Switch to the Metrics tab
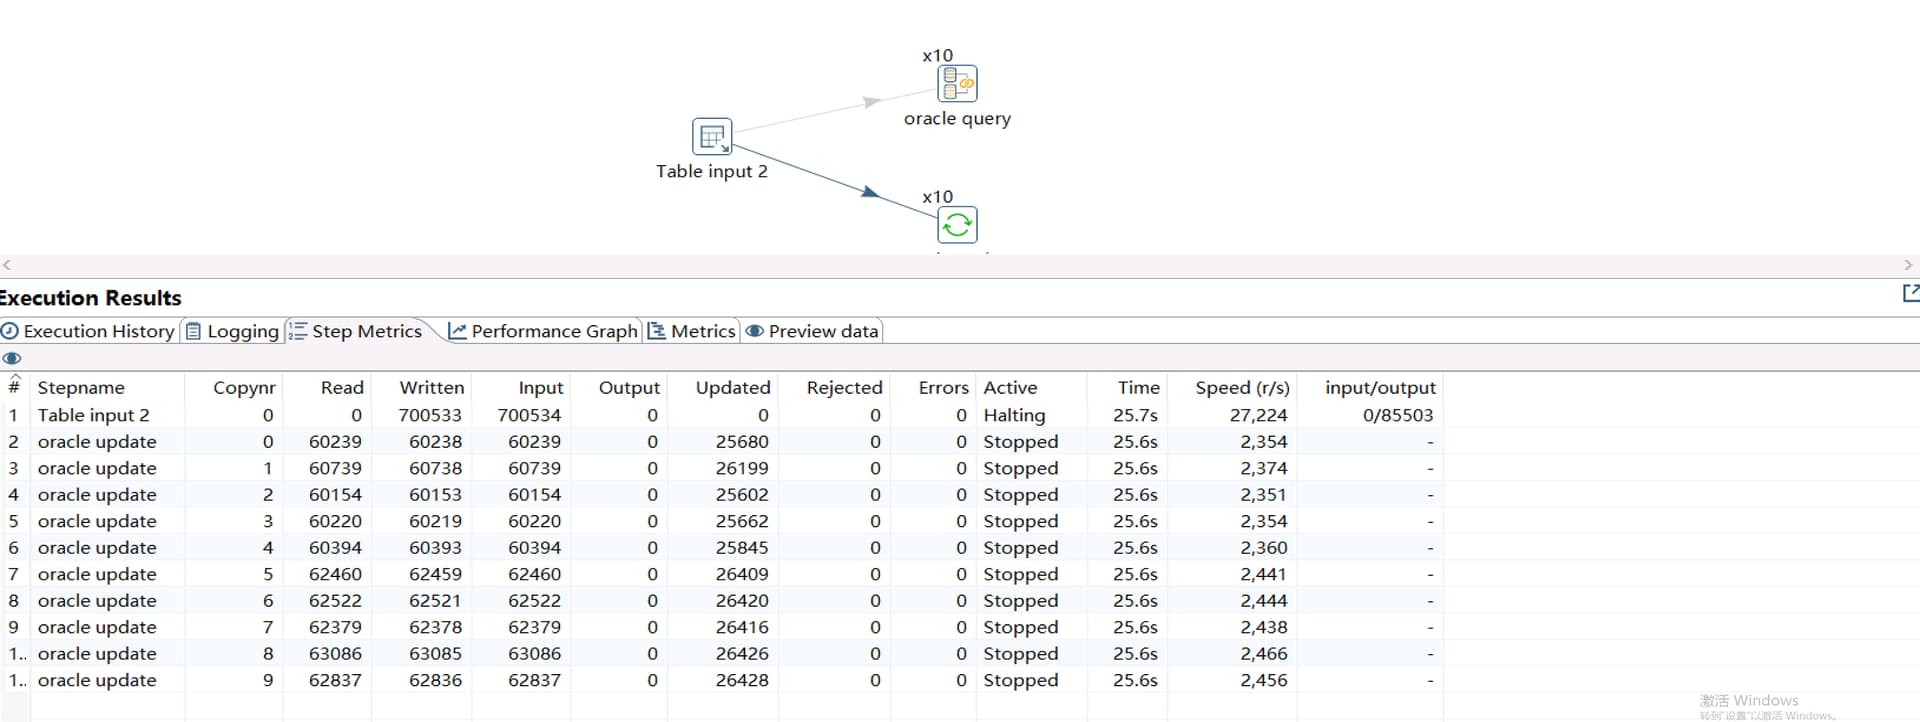The image size is (1920, 722). (692, 331)
